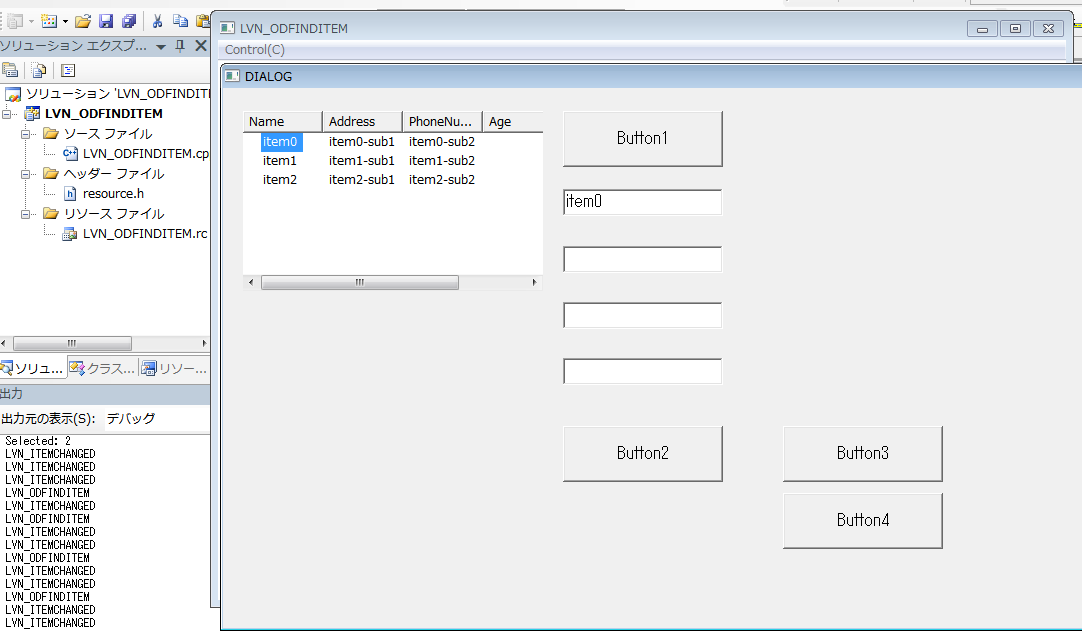Click View Code icon in Solution Explorer
The height and width of the screenshot is (641, 1082).
pyautogui.click(x=68, y=70)
